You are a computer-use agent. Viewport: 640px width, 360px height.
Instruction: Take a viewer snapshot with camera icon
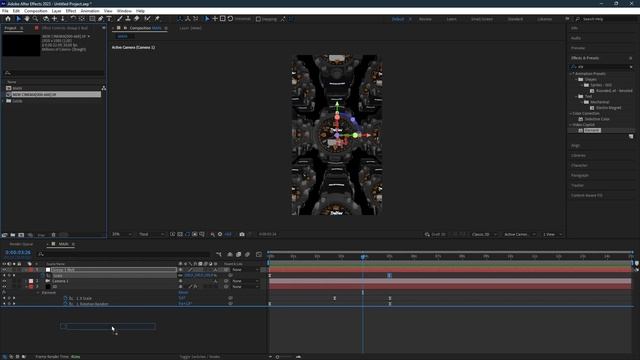pos(242,234)
